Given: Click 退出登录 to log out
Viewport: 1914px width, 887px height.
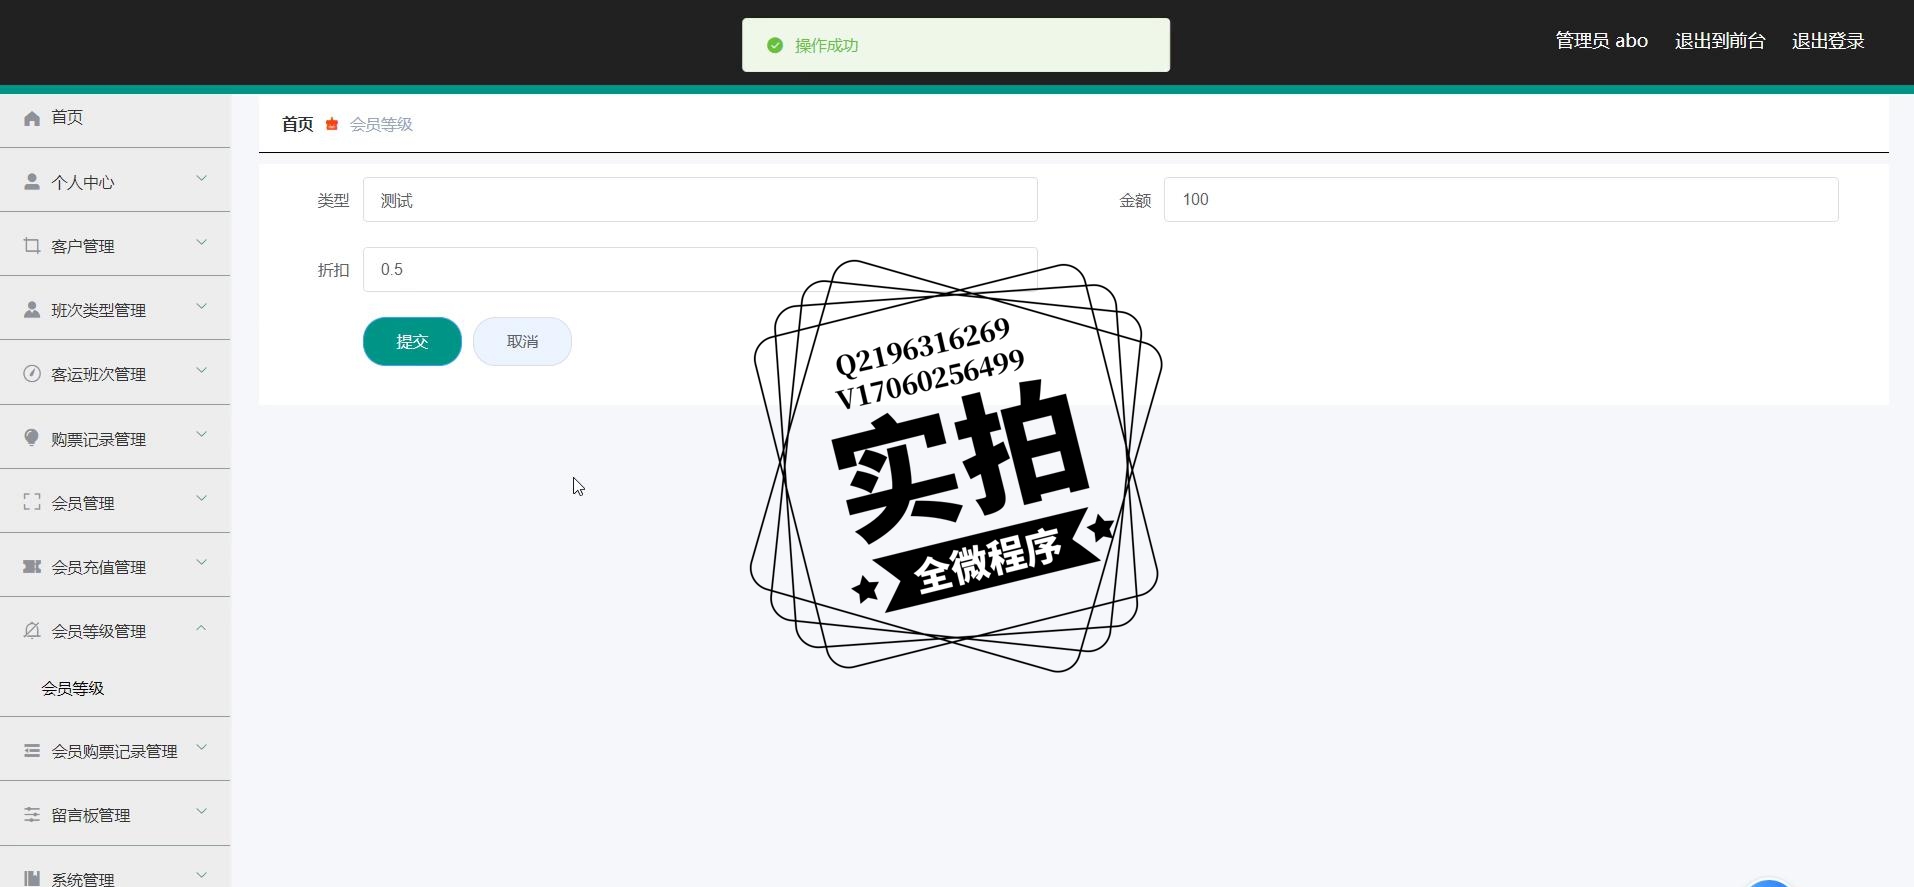Looking at the screenshot, I should point(1828,41).
